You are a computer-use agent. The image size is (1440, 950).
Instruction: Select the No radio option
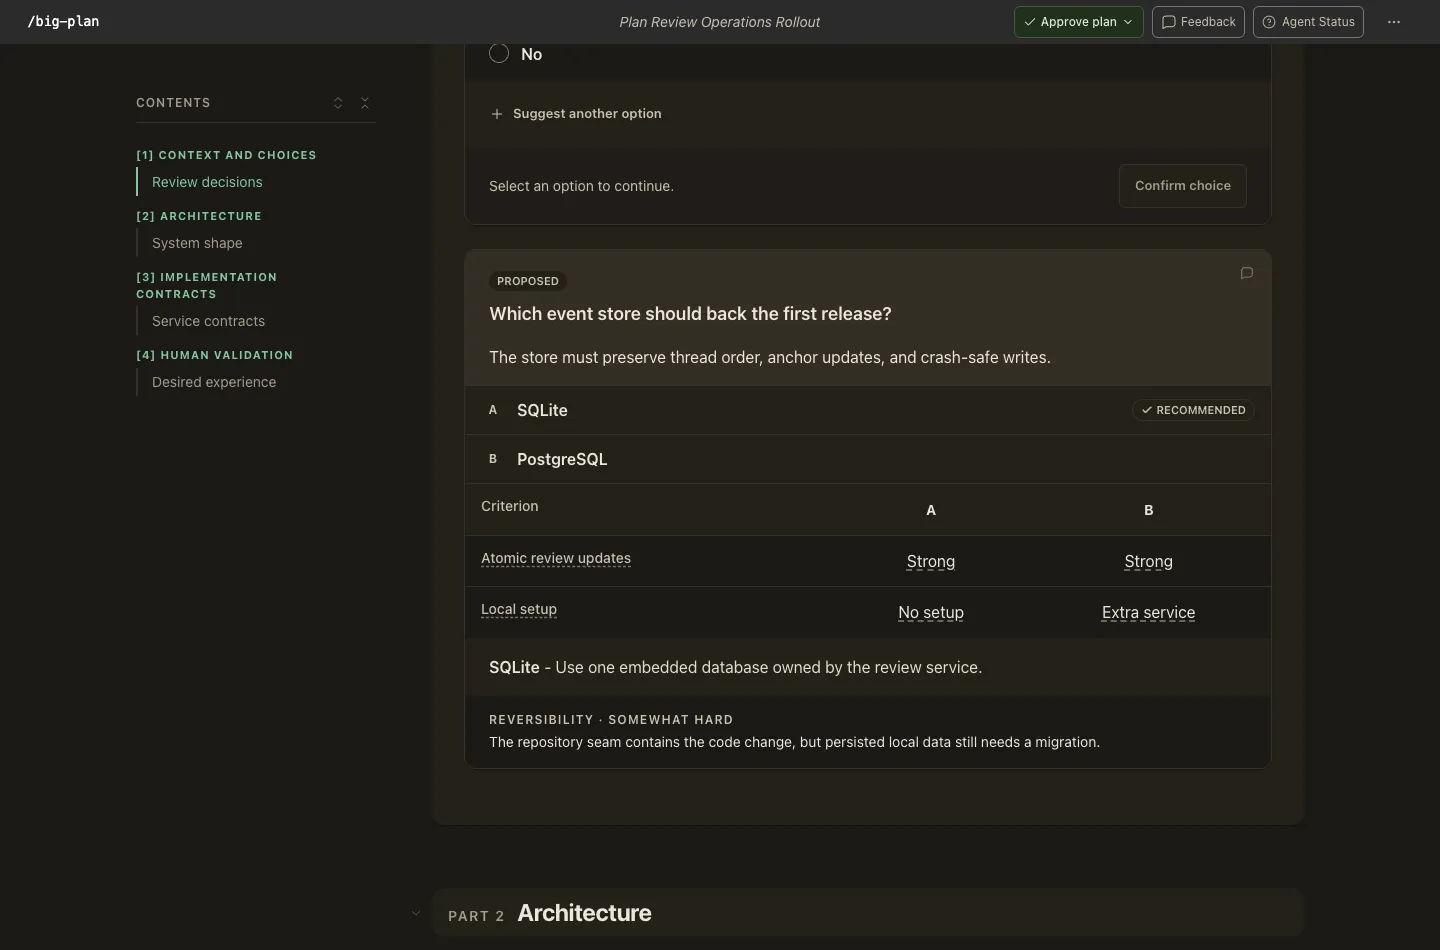click(499, 54)
